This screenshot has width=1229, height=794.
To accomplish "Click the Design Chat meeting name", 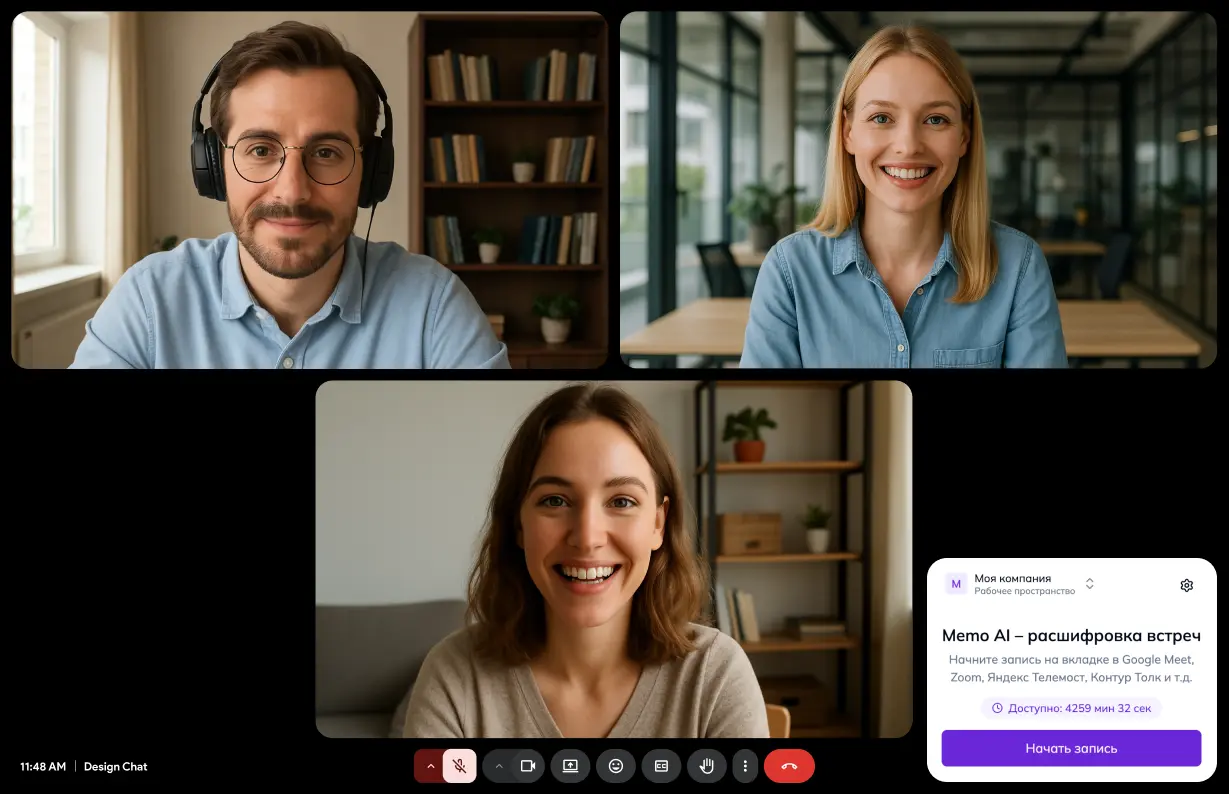I will (115, 767).
